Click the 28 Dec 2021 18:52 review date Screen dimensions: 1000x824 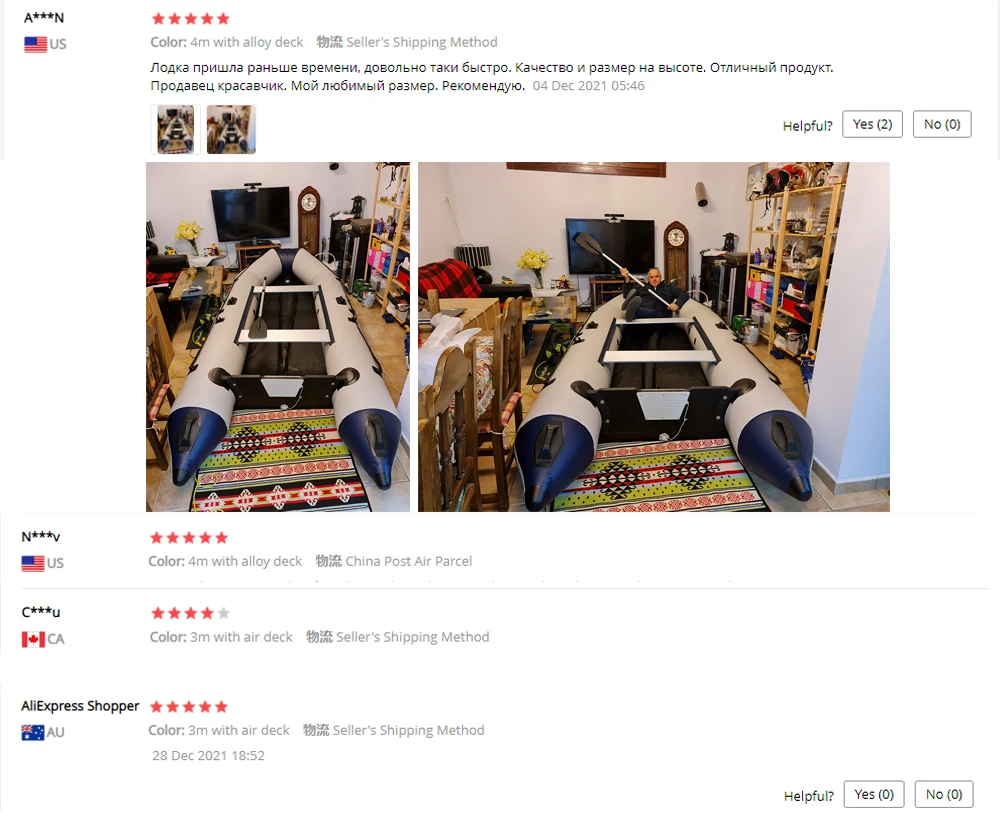[209, 756]
